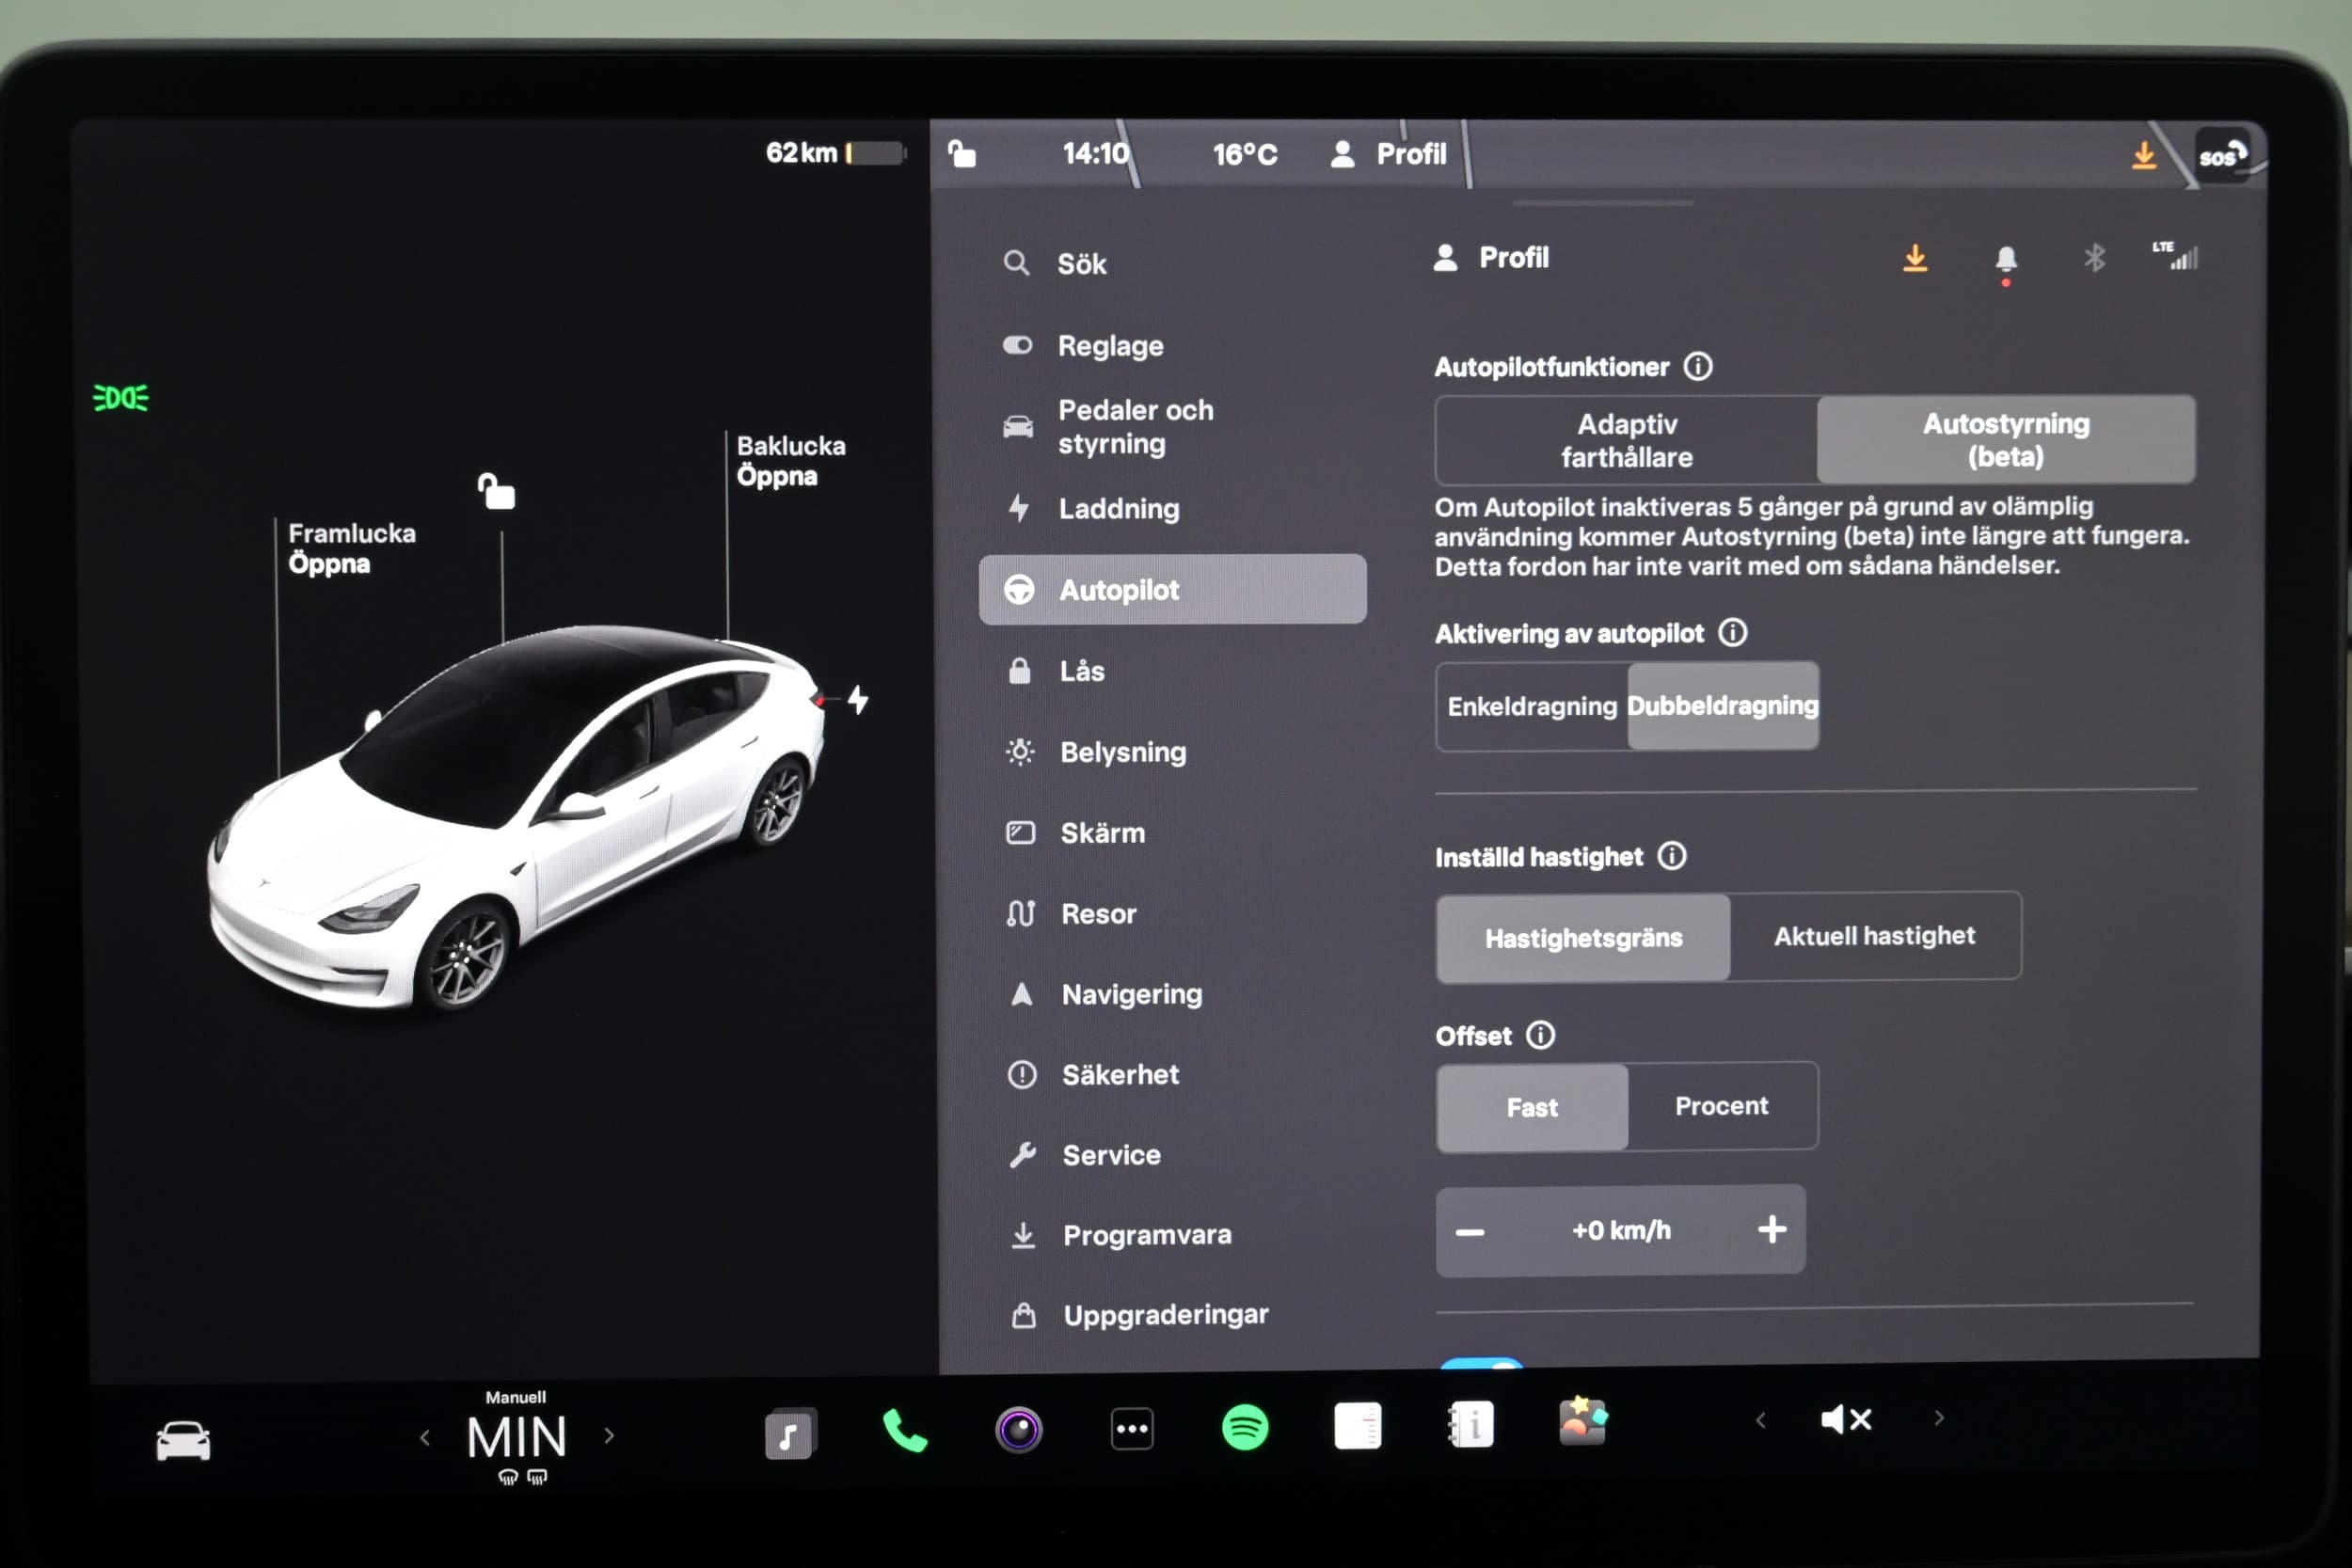Open notifications bell icon
Viewport: 2352px width, 1568px height.
click(x=2005, y=261)
